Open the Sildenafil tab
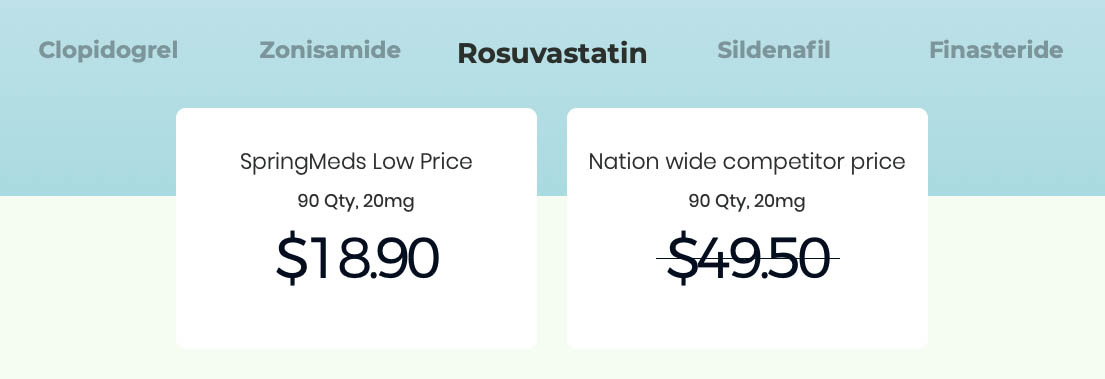1105x379 pixels. point(774,50)
